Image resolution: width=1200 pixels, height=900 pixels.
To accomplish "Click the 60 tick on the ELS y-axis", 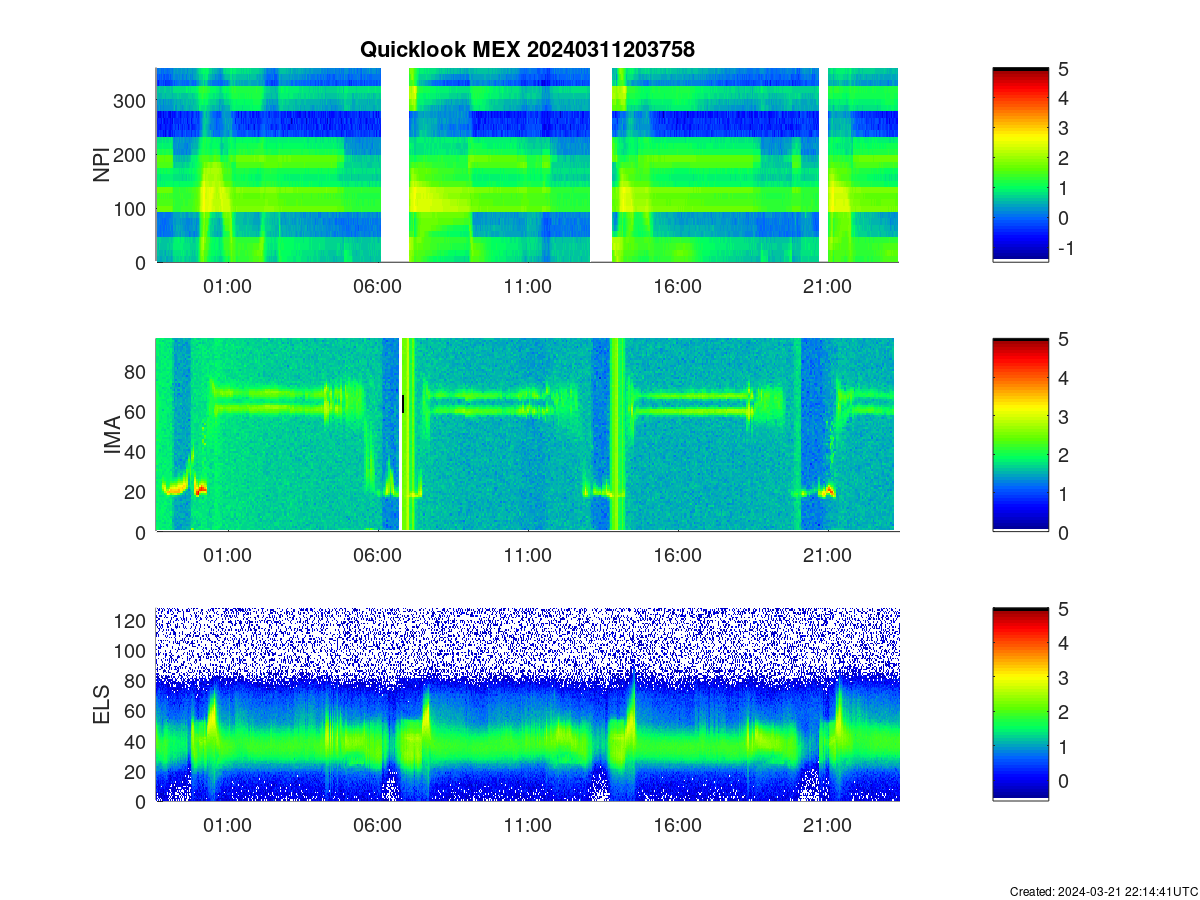I will [x=137, y=711].
